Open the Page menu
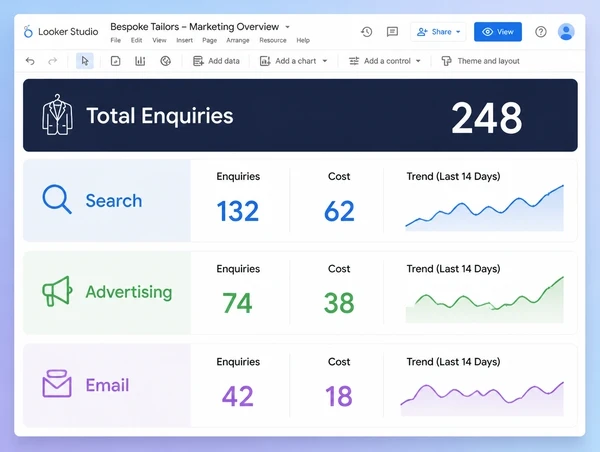 click(209, 40)
